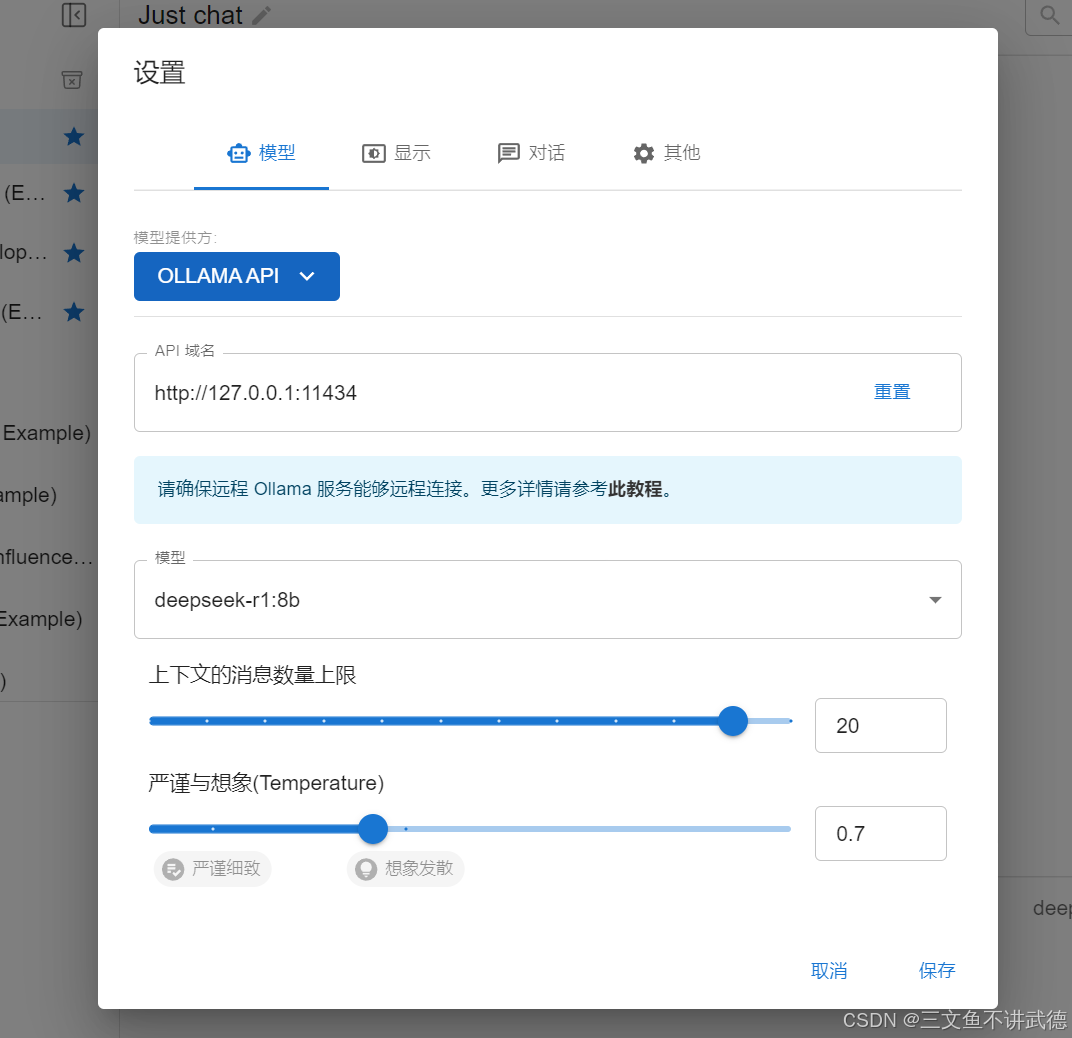
Task: Click the 设置 dialog title
Action: pyautogui.click(x=159, y=72)
